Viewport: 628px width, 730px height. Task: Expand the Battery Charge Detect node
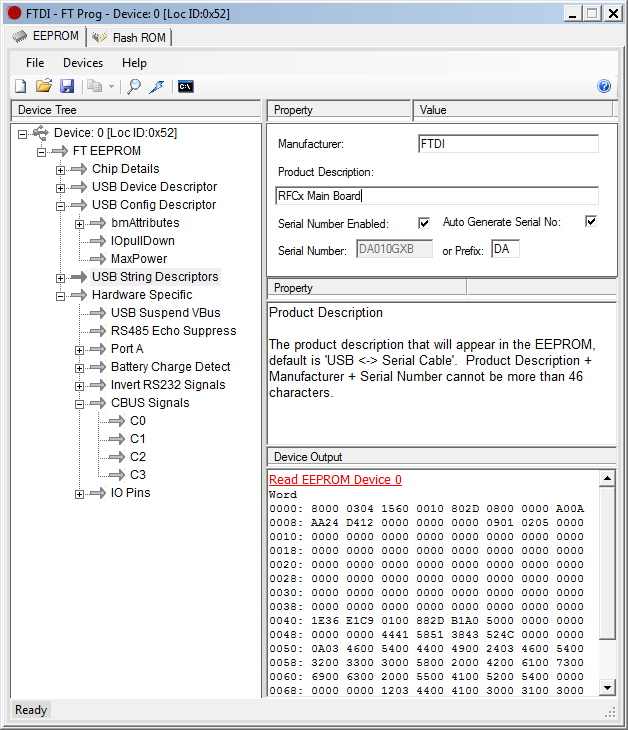pos(80,368)
